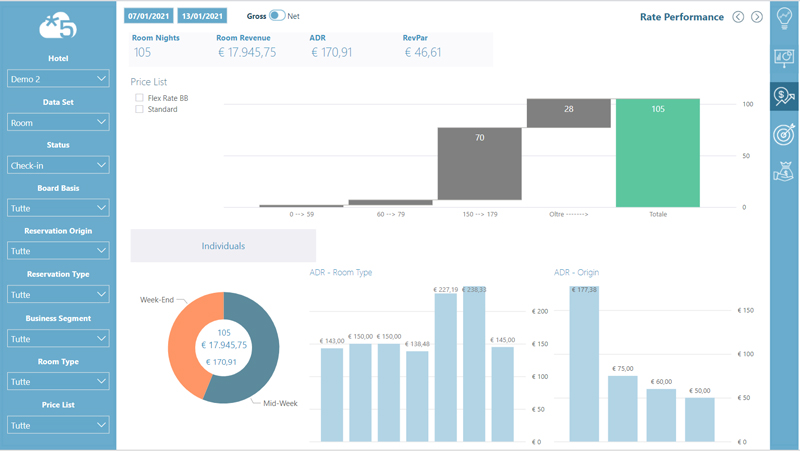Check the Standard price list box
Screen dimensions: 800x451
tap(139, 109)
